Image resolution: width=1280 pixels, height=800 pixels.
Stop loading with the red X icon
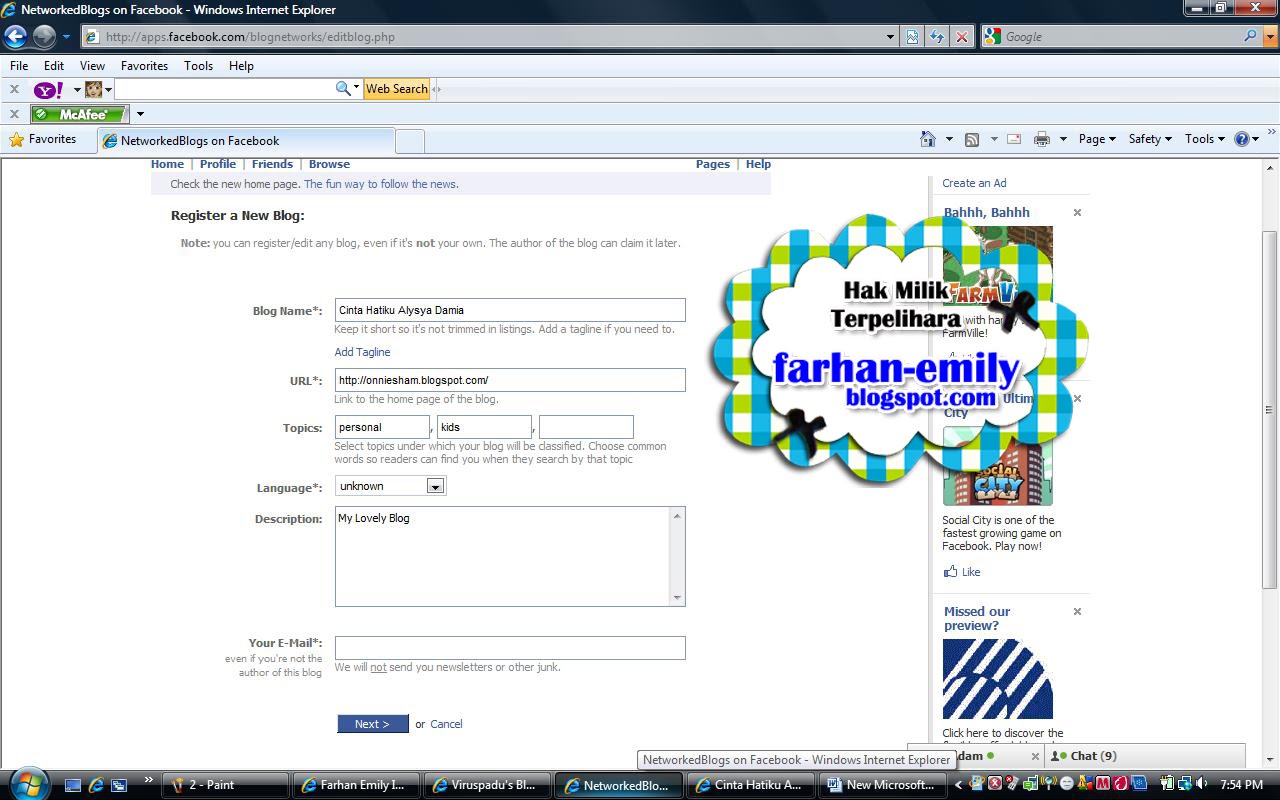pos(962,37)
